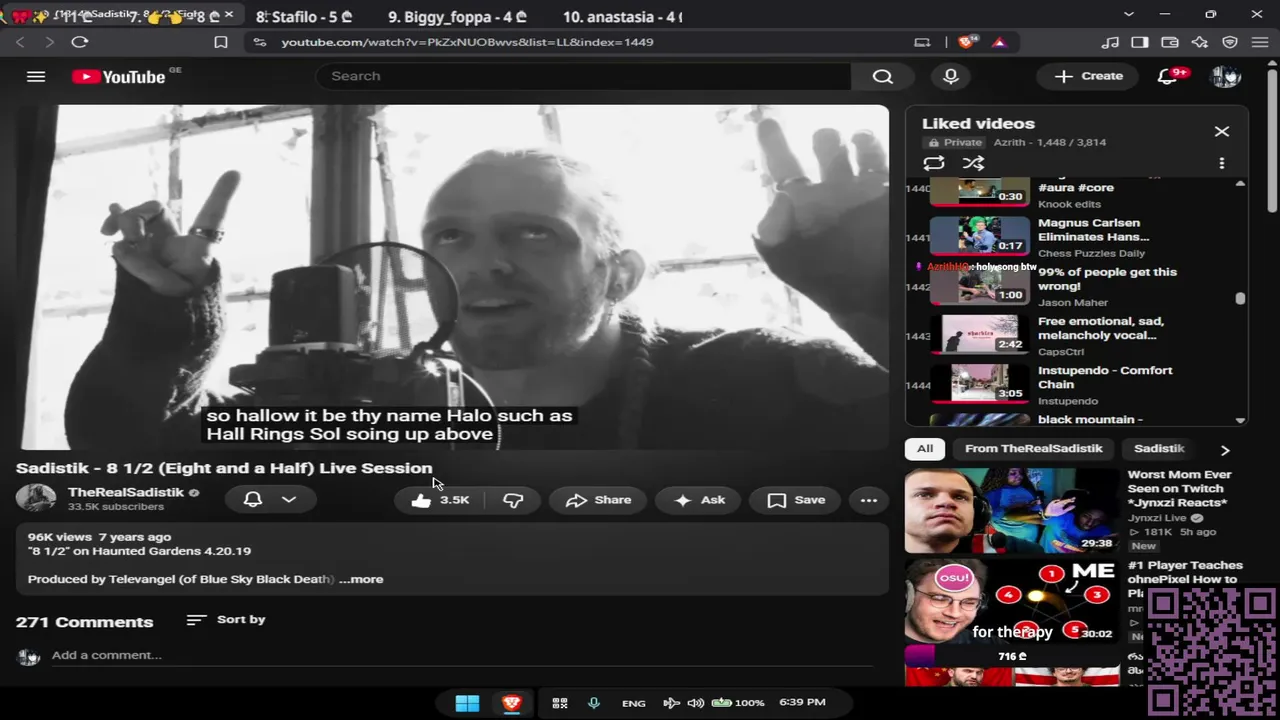Open Brave VPN shield icon
Screen dimensions: 1280x720
point(1230,42)
